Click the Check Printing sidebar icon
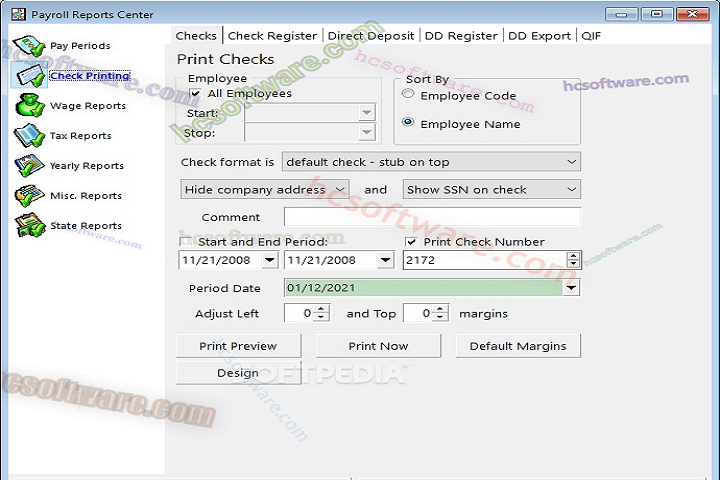Image resolution: width=720 pixels, height=480 pixels. pyautogui.click(x=29, y=75)
